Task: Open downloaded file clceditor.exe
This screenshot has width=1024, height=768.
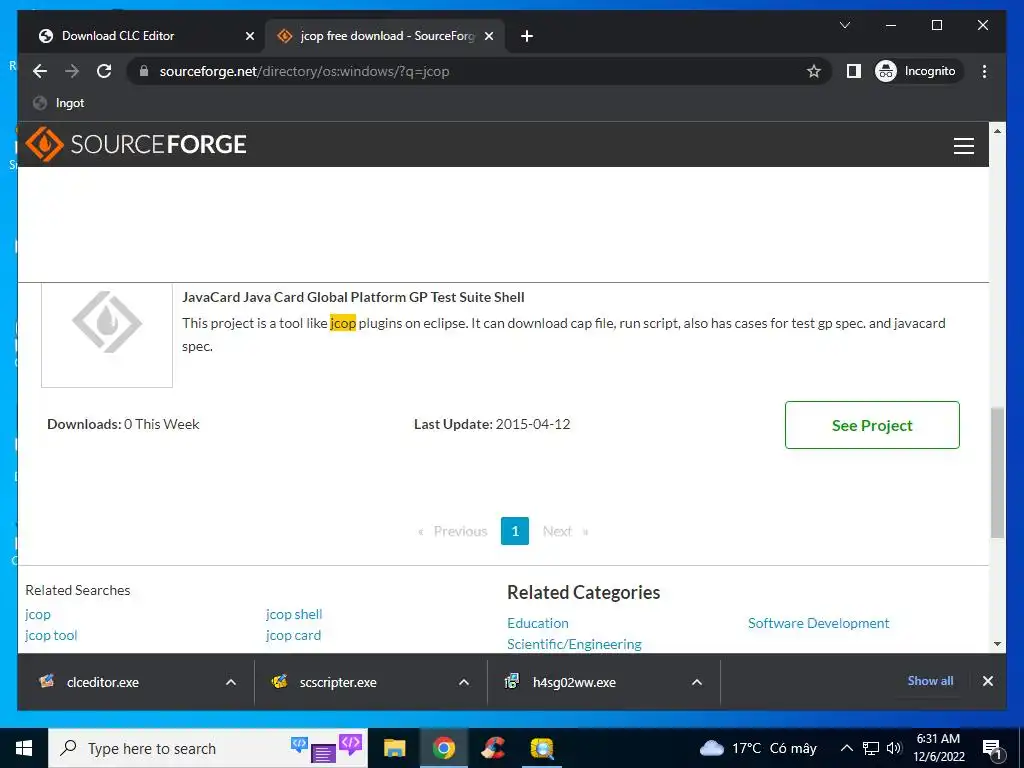Action: point(103,682)
